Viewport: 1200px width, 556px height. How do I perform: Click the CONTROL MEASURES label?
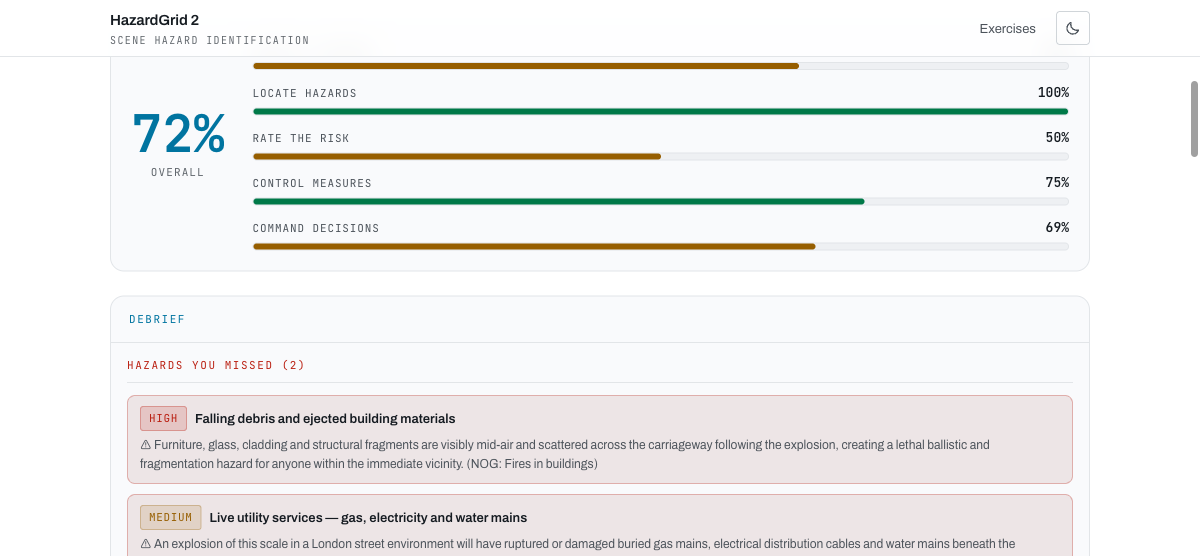click(x=312, y=183)
